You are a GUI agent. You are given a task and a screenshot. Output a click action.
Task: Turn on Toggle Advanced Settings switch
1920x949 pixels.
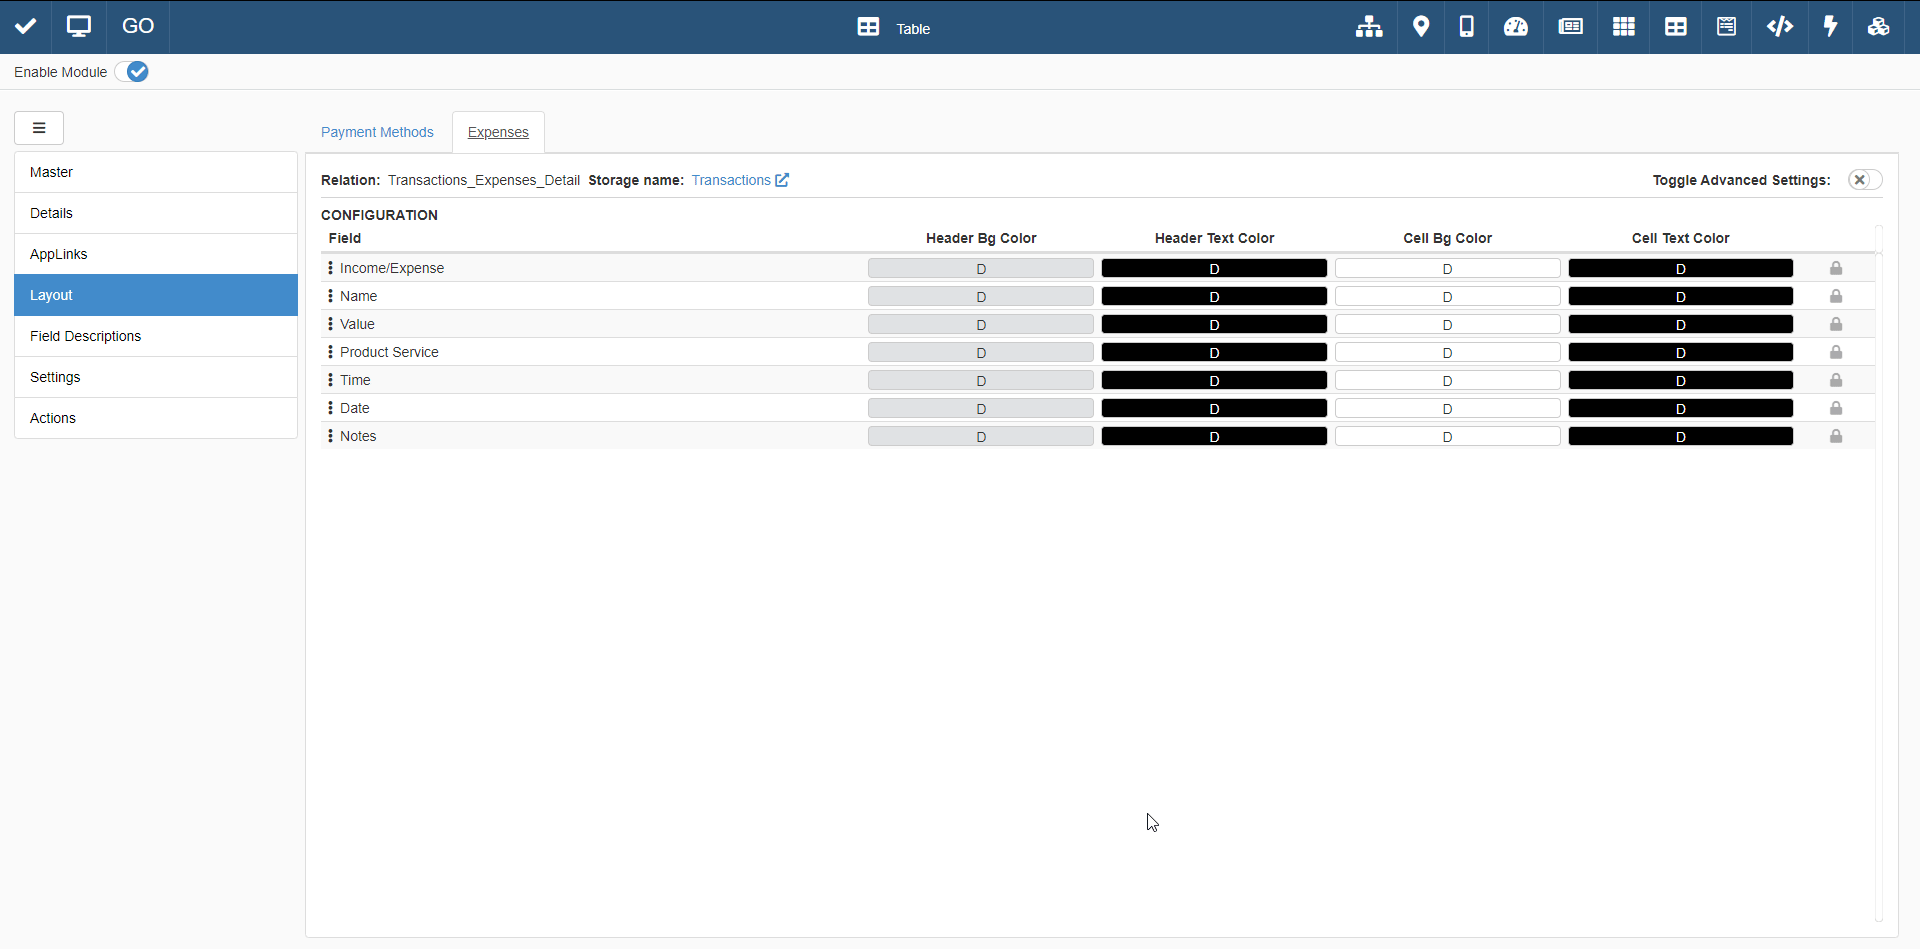point(1864,180)
